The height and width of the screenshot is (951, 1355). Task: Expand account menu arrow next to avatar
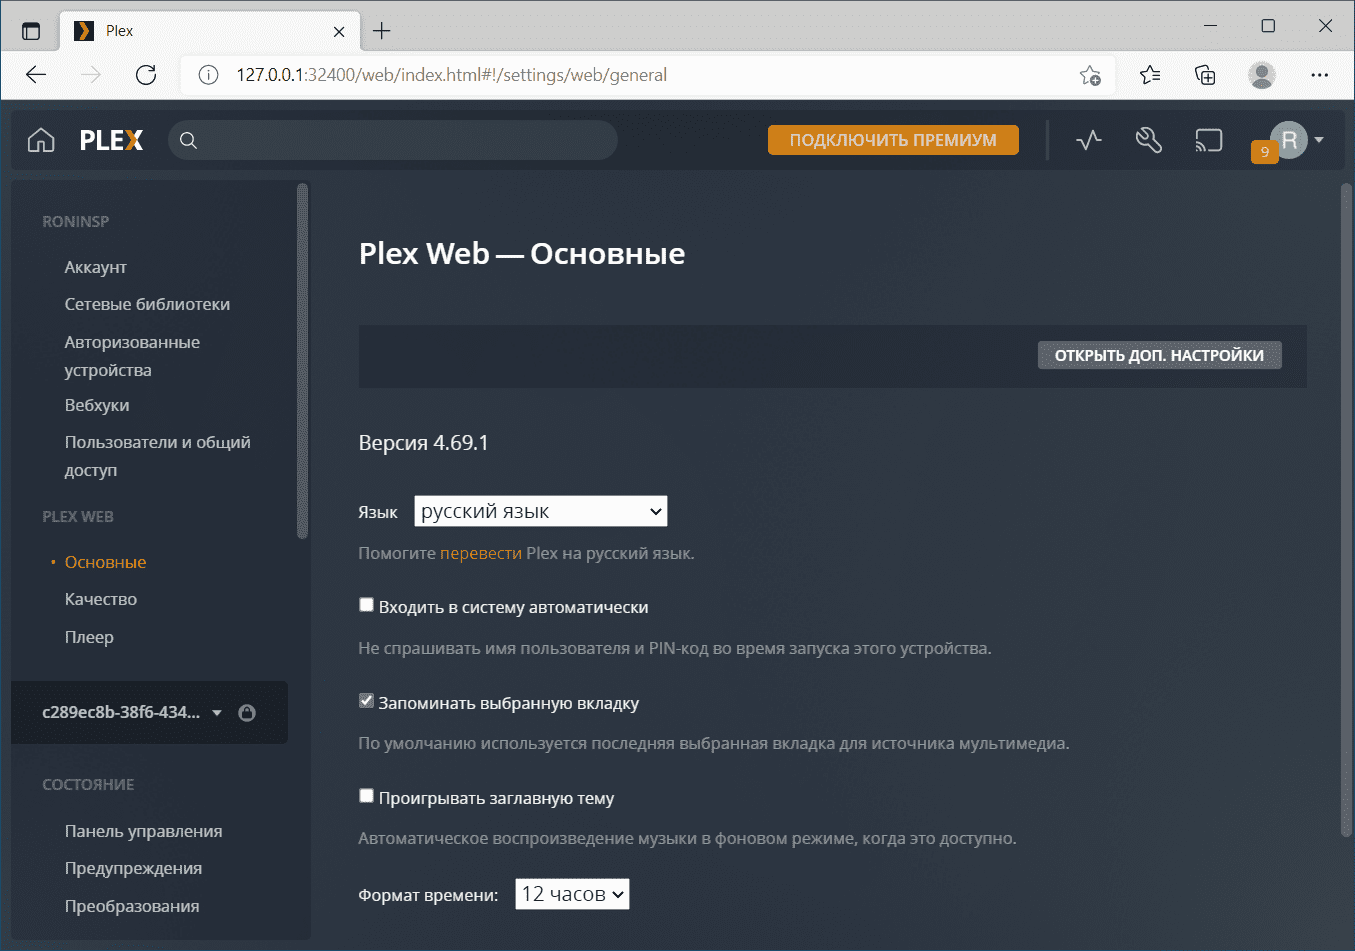1319,140
